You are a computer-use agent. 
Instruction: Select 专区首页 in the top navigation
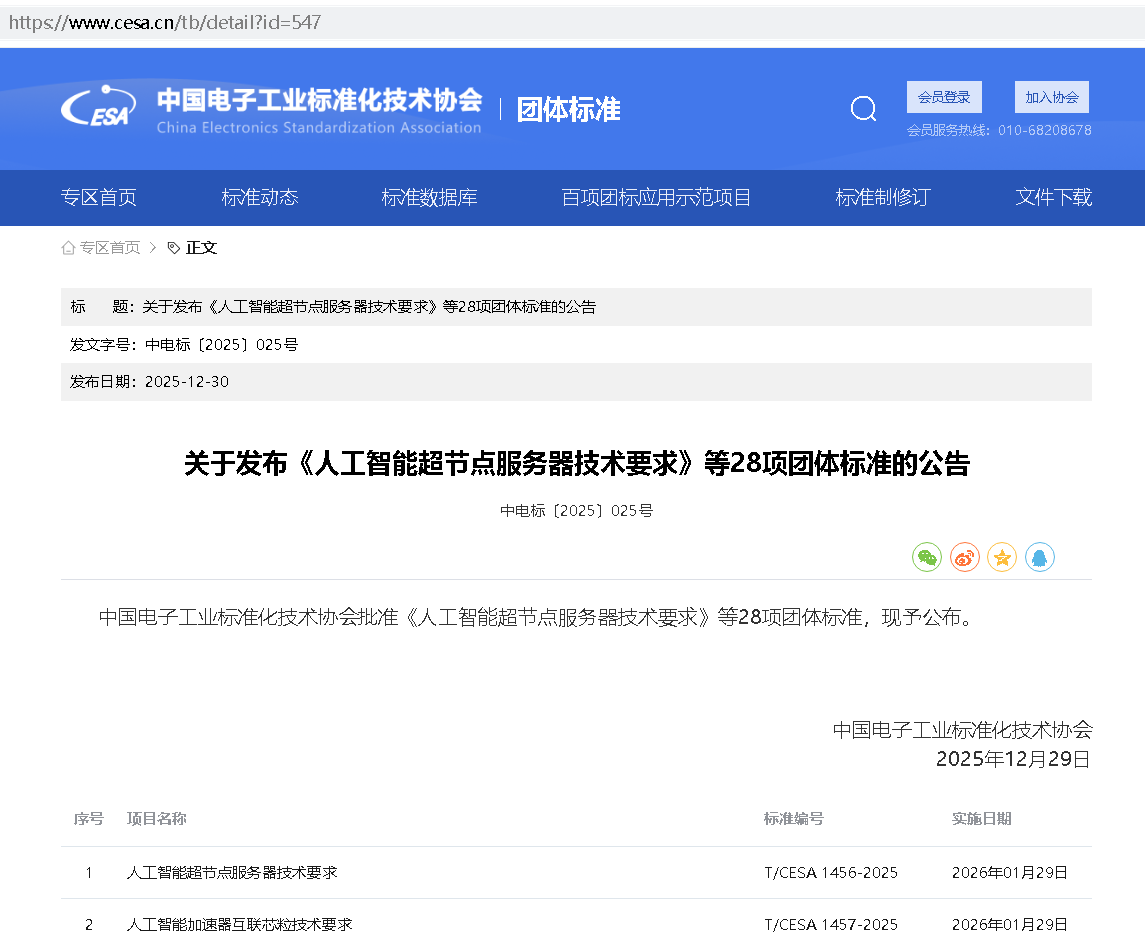click(99, 197)
